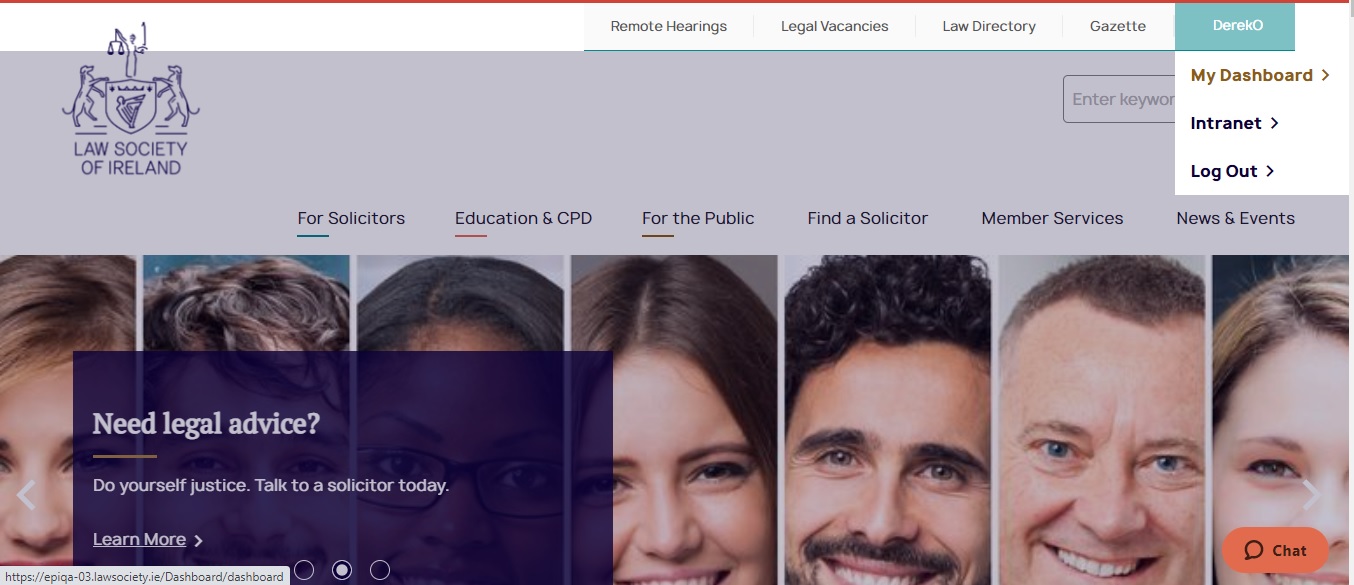The image size is (1354, 585).
Task: Collapse the DerekO account dropdown
Action: click(x=1237, y=26)
